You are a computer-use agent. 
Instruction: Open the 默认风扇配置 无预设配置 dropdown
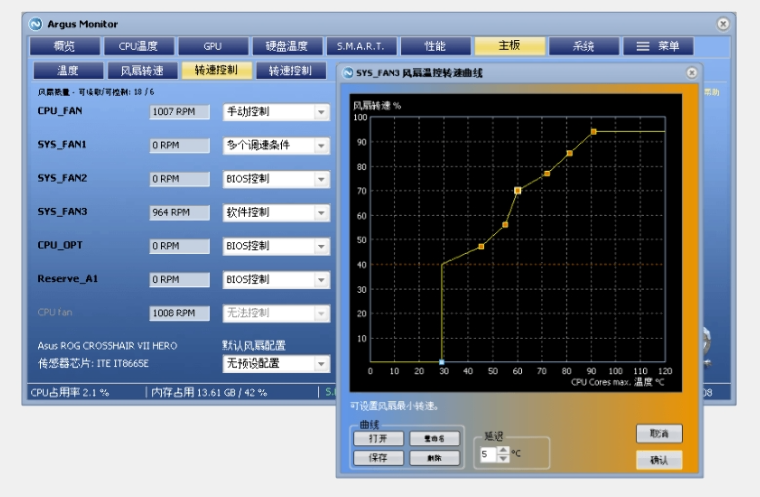276,364
